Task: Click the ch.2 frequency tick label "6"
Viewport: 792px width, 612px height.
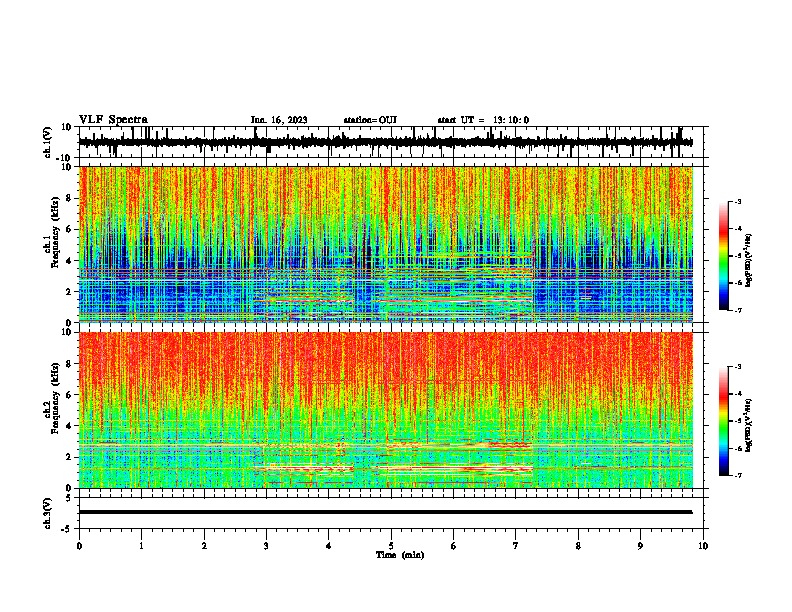Action: point(69,395)
